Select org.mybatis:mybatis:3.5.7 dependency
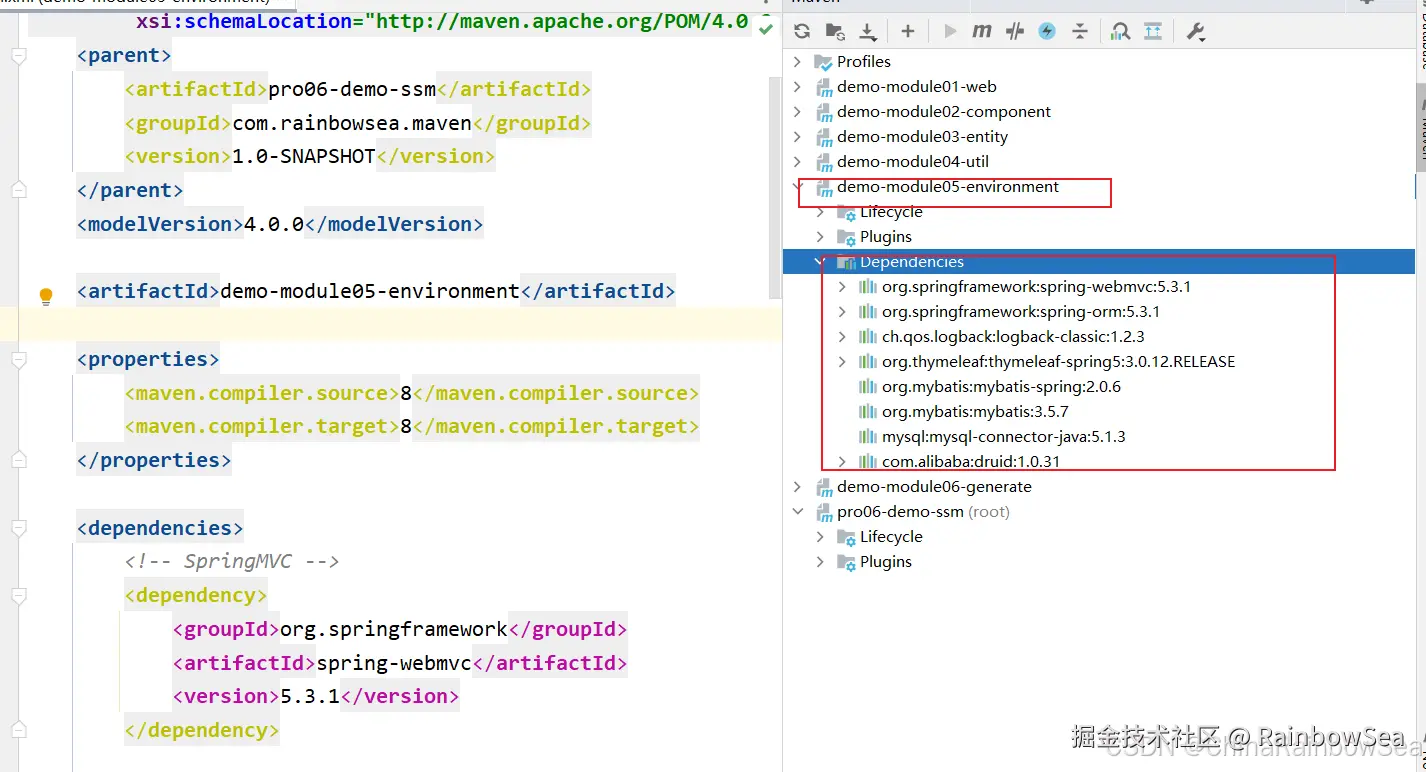Image resolution: width=1426 pixels, height=772 pixels. (x=975, y=412)
